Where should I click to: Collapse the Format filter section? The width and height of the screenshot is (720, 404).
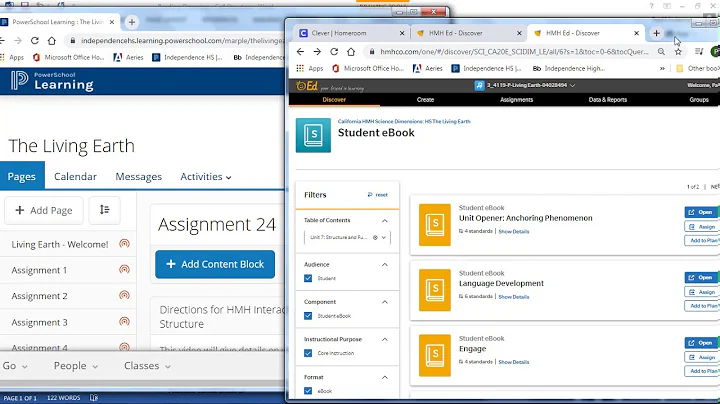[385, 377]
